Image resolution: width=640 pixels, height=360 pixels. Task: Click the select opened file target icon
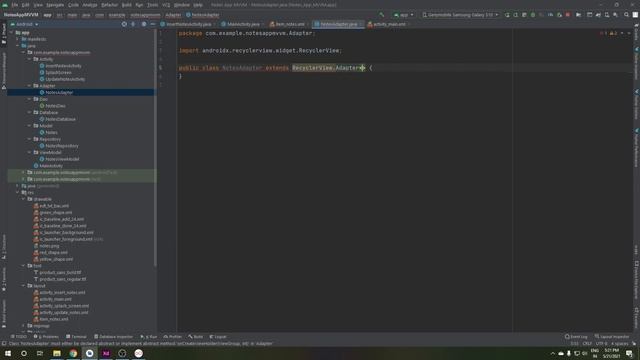pos(124,24)
